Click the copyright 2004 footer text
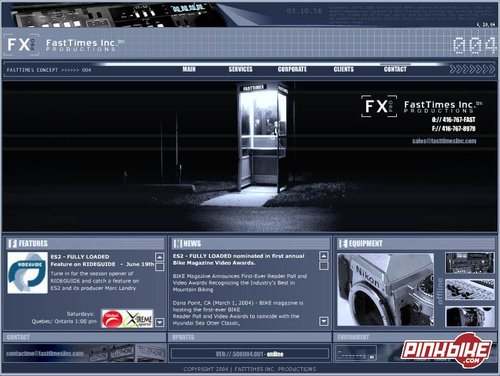The height and width of the screenshot is (376, 500). click(x=250, y=369)
